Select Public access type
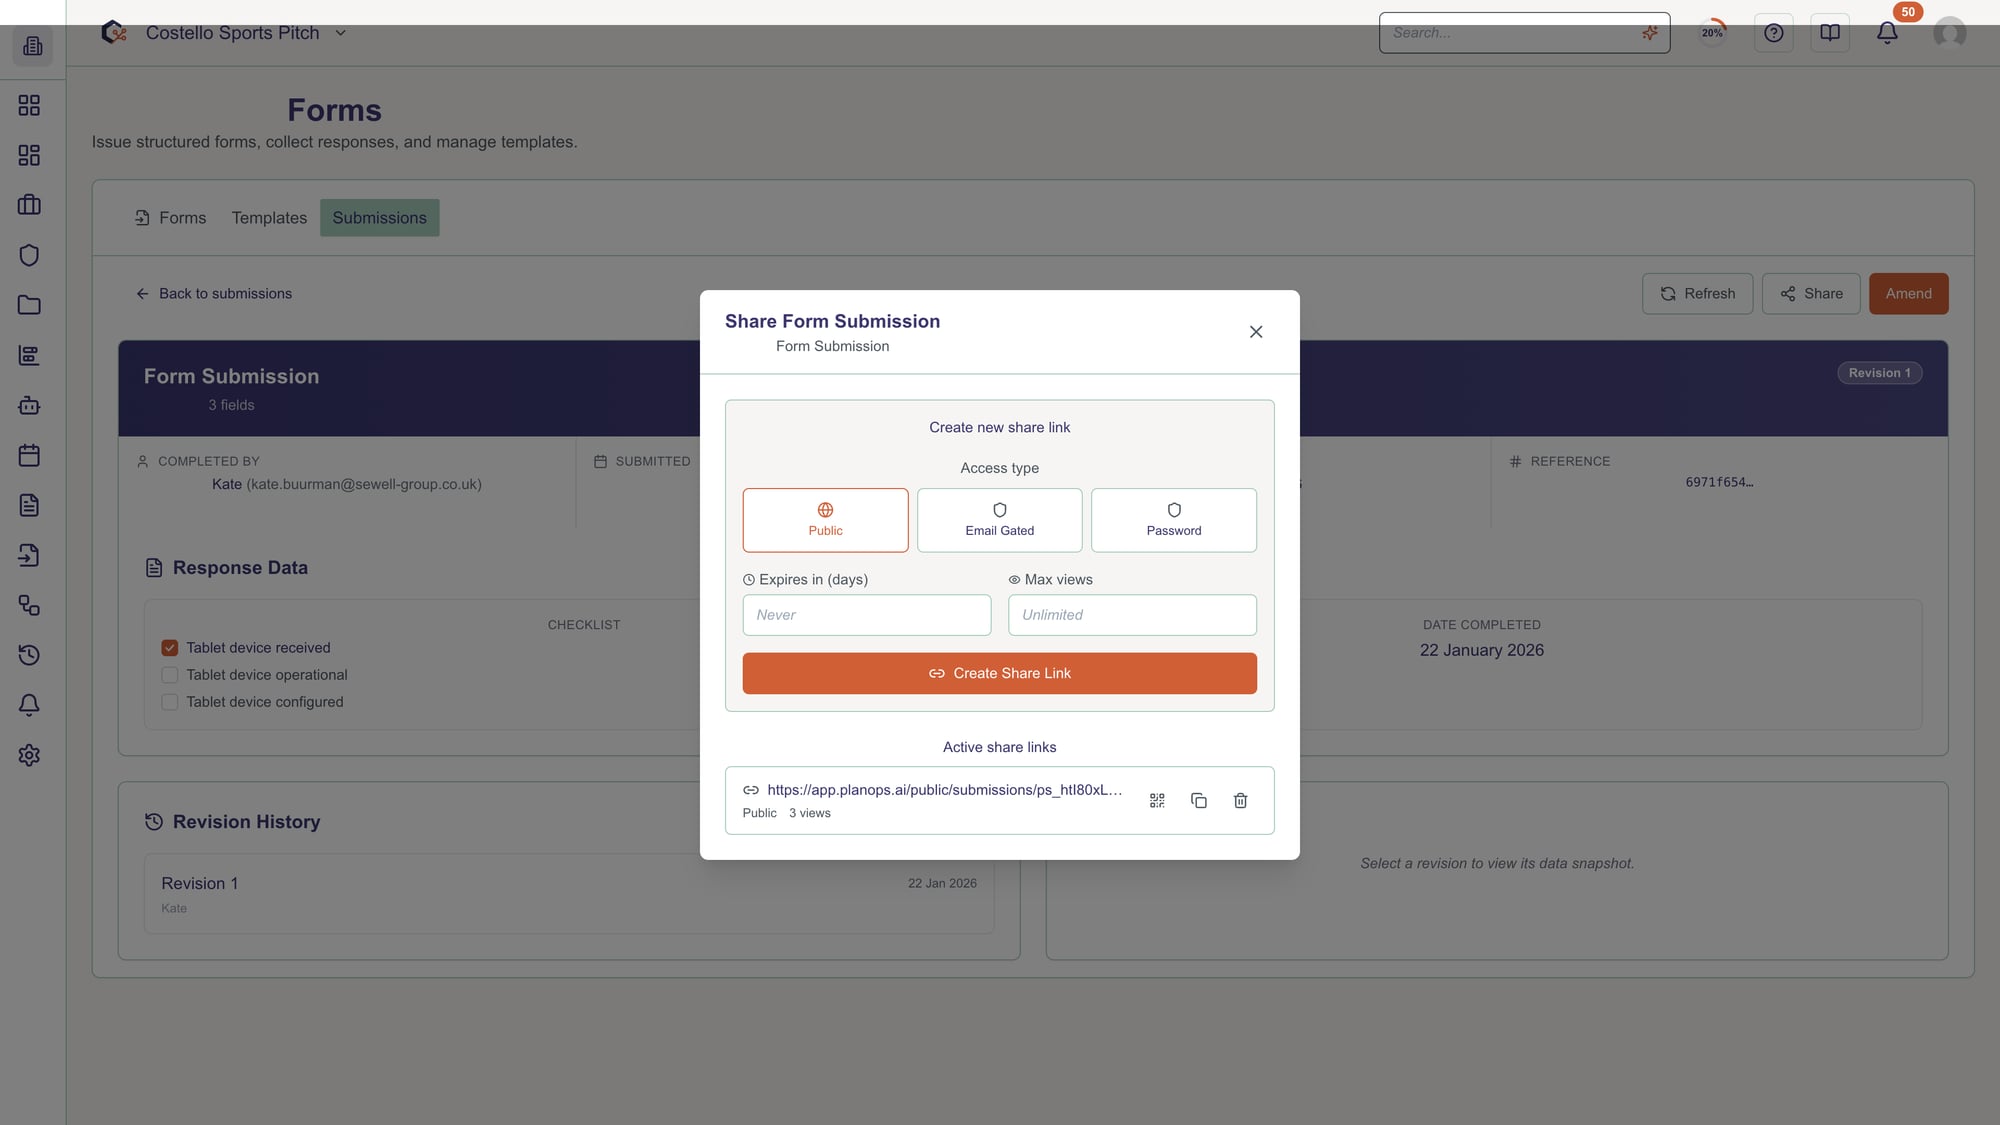The image size is (2000, 1125). click(825, 520)
